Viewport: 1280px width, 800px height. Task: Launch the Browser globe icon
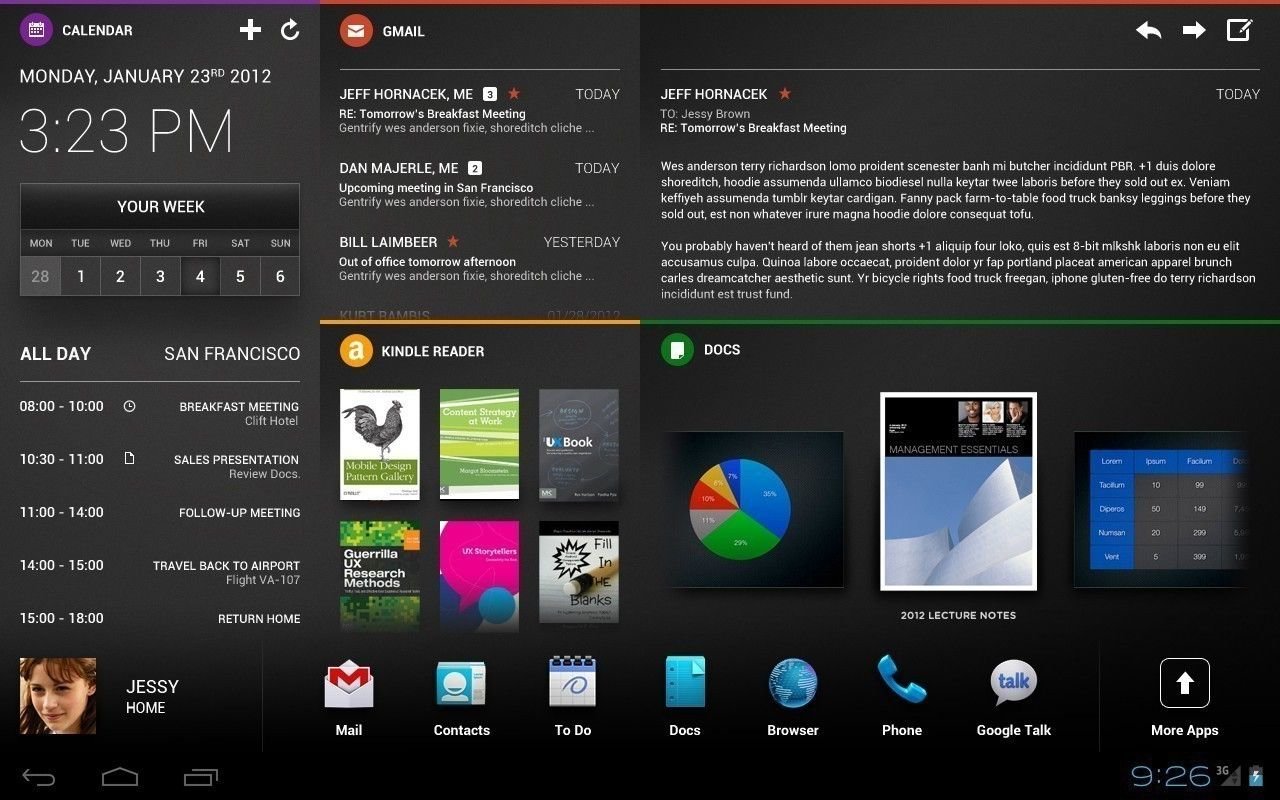(793, 698)
